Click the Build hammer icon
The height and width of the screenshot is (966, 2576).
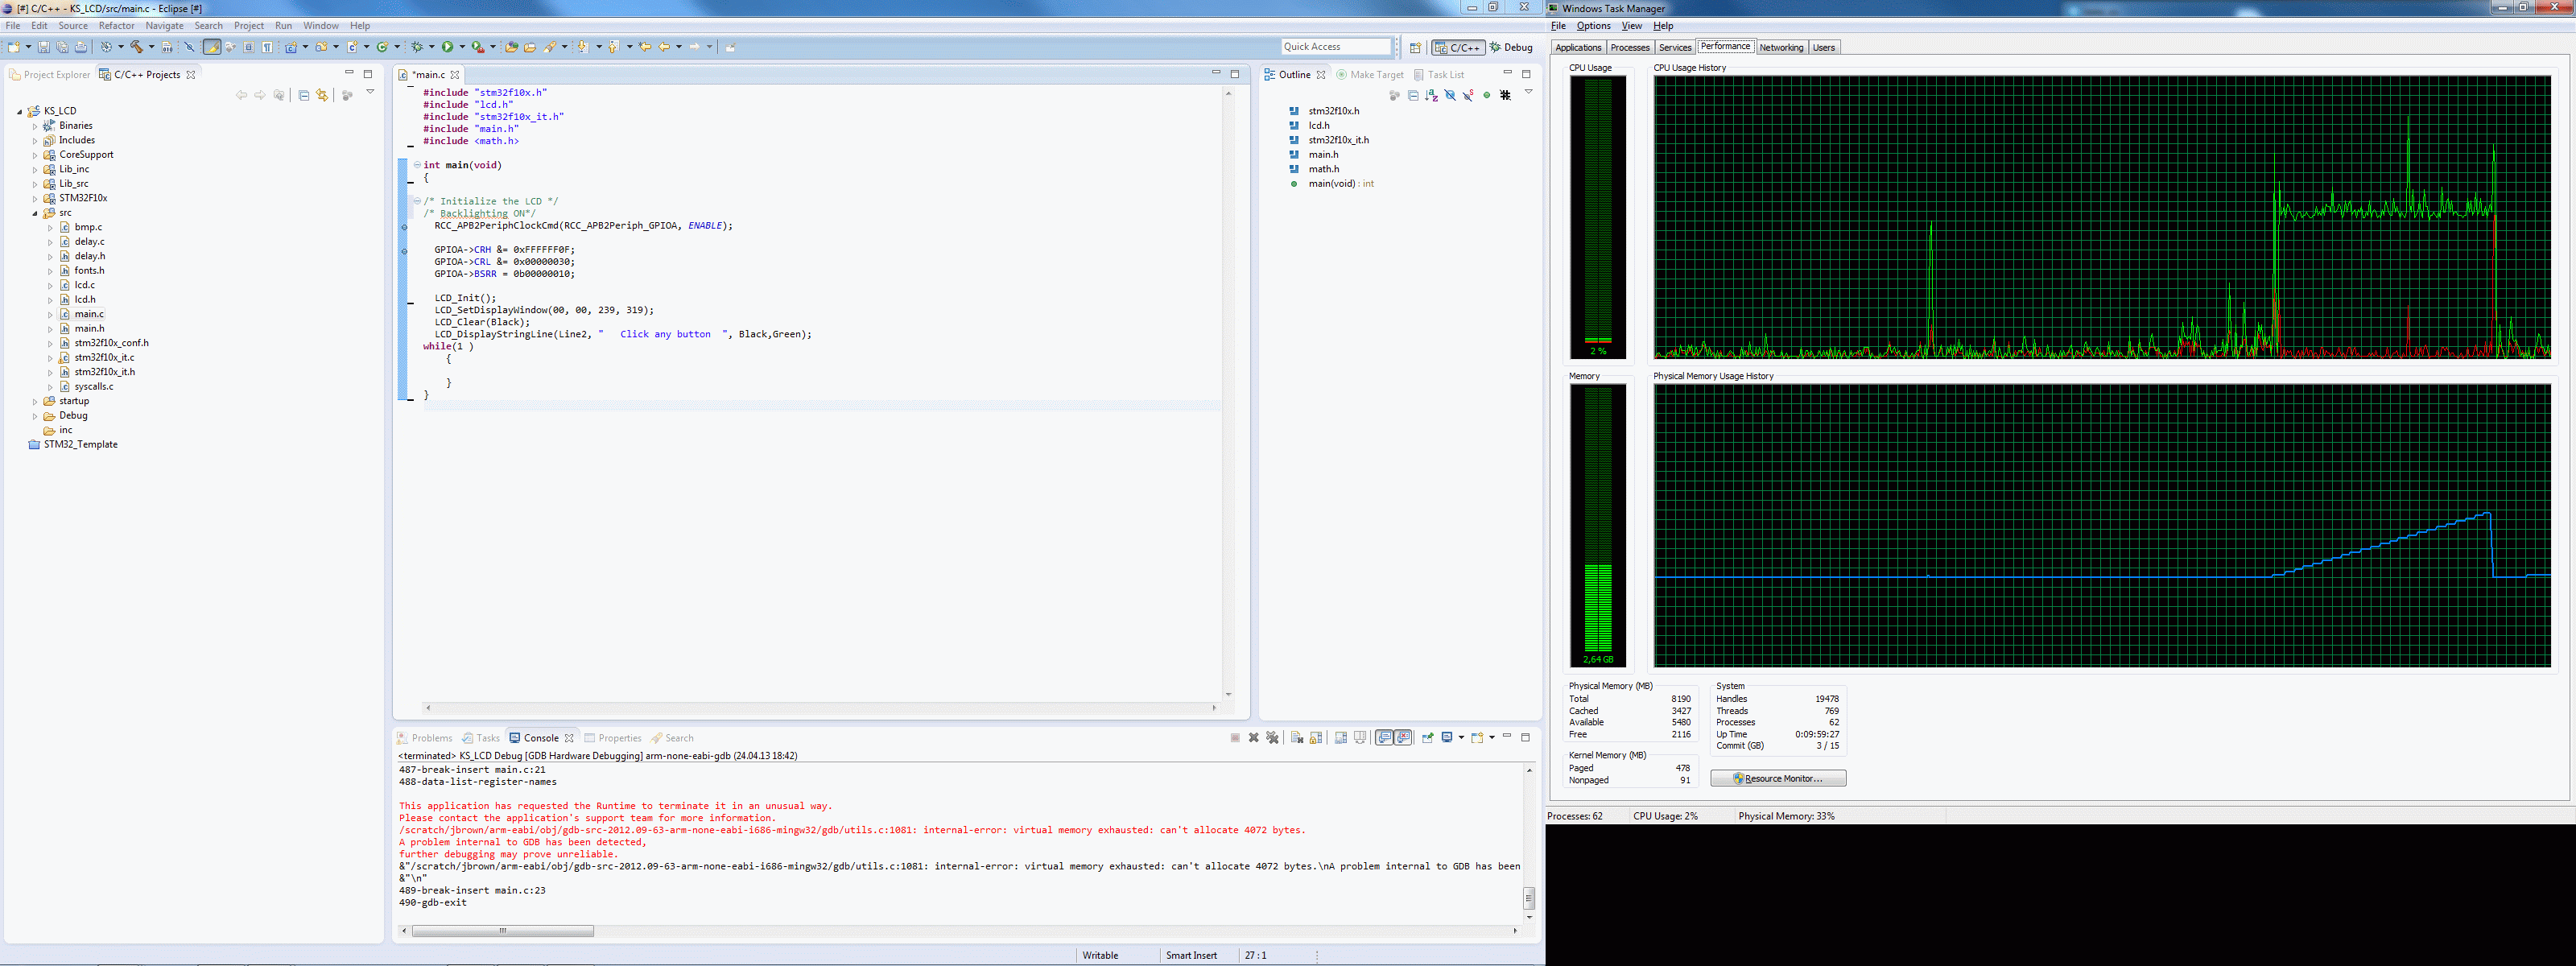[x=137, y=47]
